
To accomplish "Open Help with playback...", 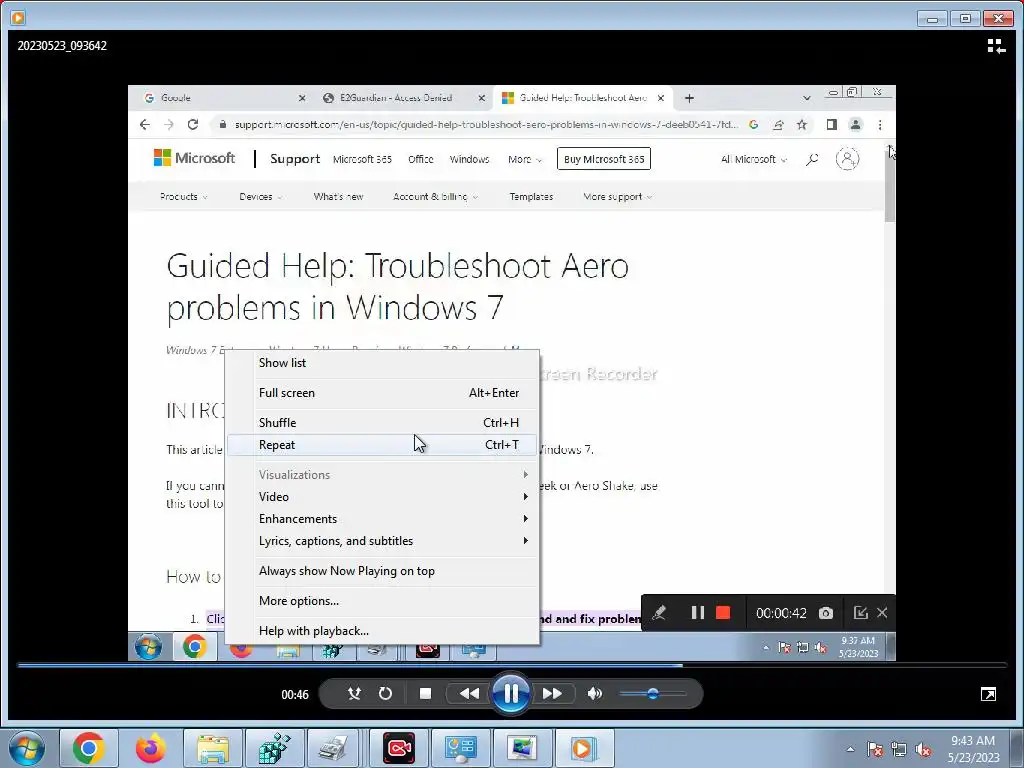I will (x=382, y=632).
